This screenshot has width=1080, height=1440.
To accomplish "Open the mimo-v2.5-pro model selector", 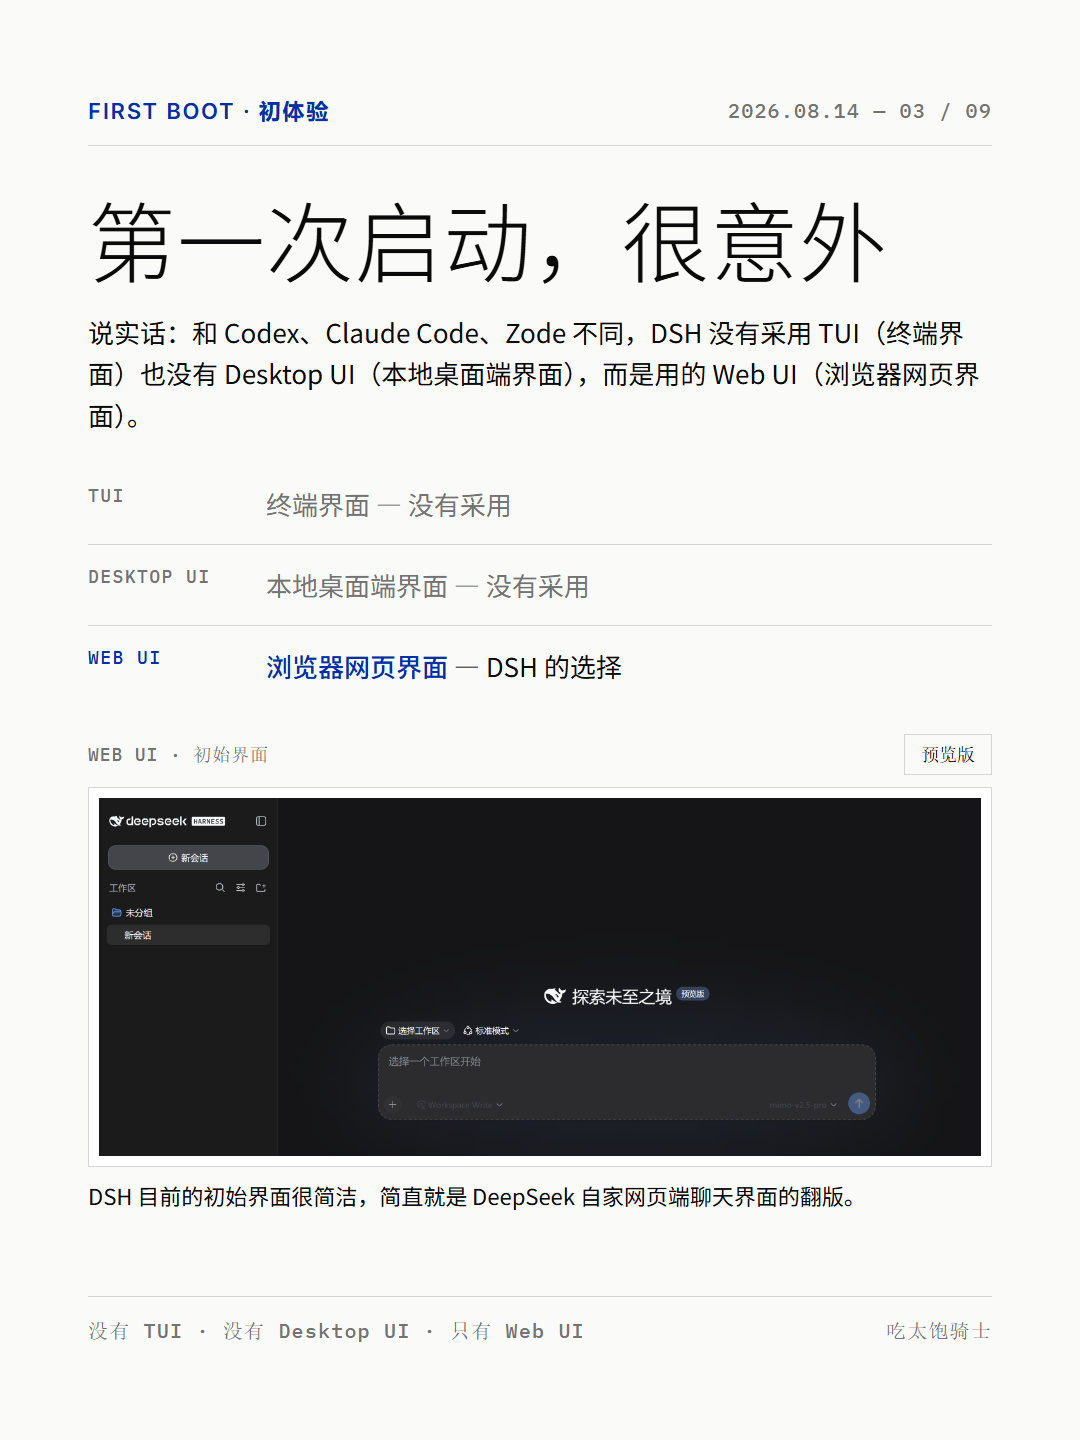I will 803,1105.
